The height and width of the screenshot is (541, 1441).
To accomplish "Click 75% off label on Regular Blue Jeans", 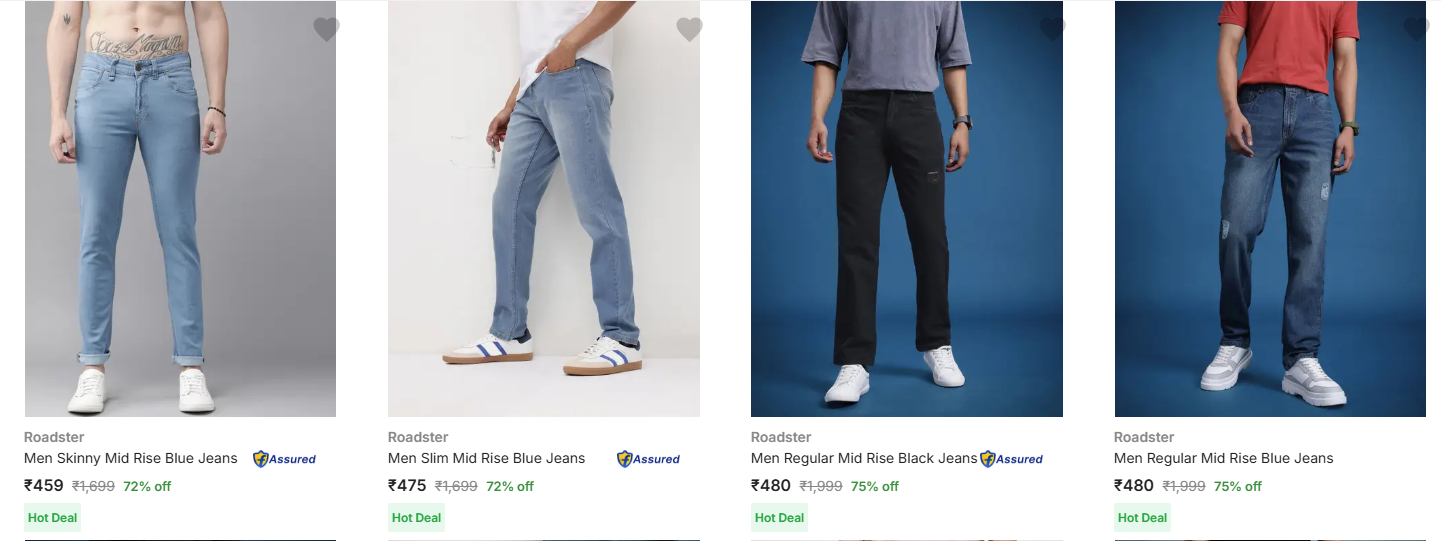I will coord(1237,487).
